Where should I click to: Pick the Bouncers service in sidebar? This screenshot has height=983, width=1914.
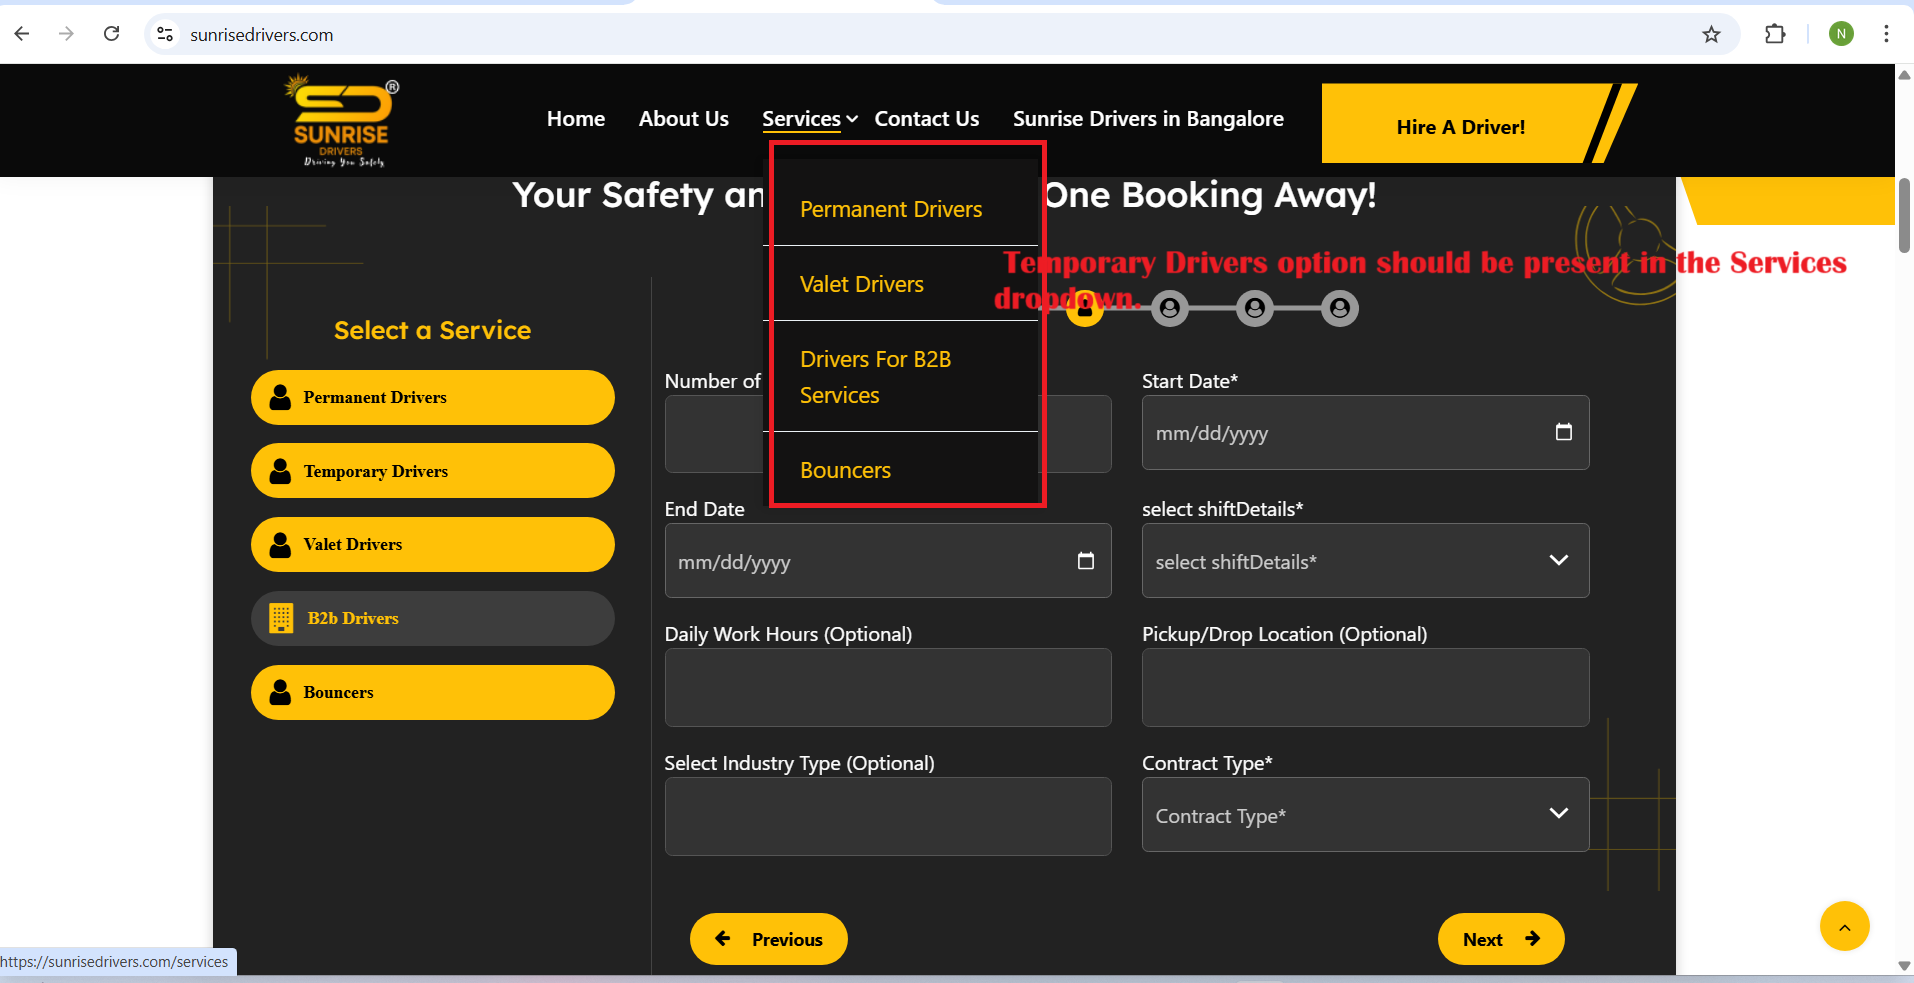point(432,693)
